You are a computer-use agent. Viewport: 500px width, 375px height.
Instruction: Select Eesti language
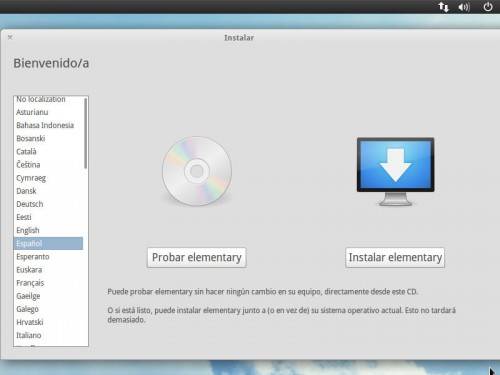click(x=48, y=217)
